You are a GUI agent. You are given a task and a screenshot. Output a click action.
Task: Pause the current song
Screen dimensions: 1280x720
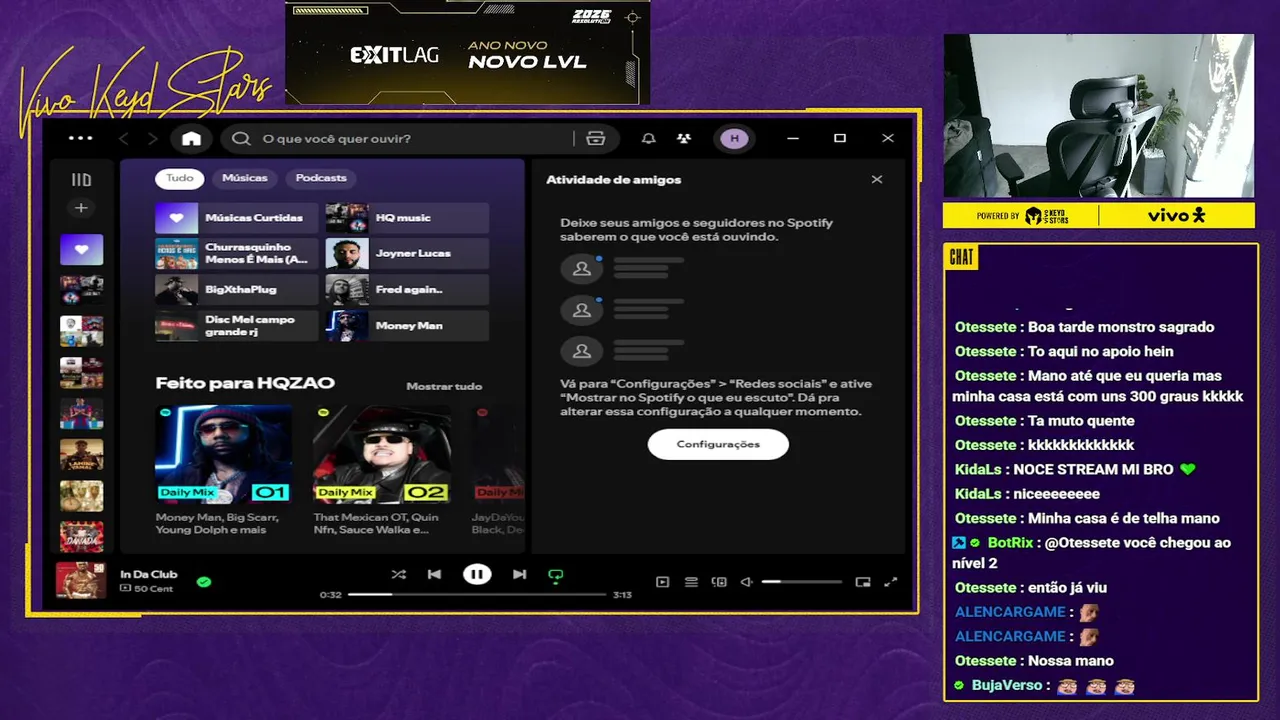477,574
